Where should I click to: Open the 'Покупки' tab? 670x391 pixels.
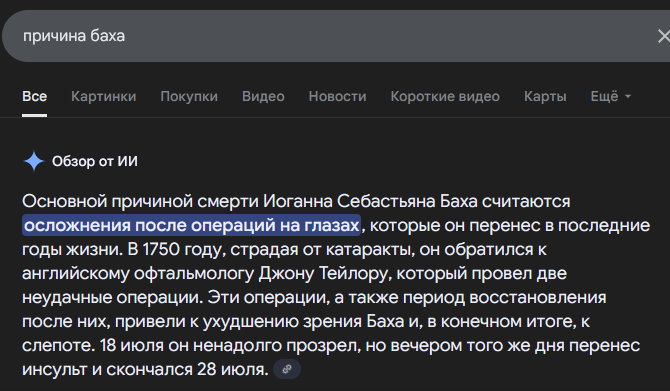coord(189,97)
